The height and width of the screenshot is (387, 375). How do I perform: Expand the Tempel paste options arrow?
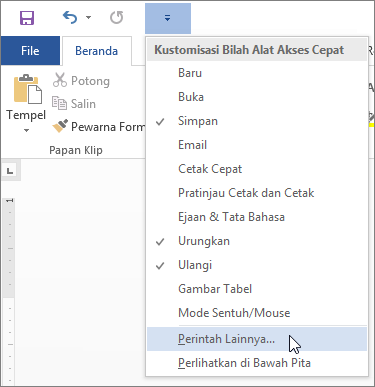(26, 130)
